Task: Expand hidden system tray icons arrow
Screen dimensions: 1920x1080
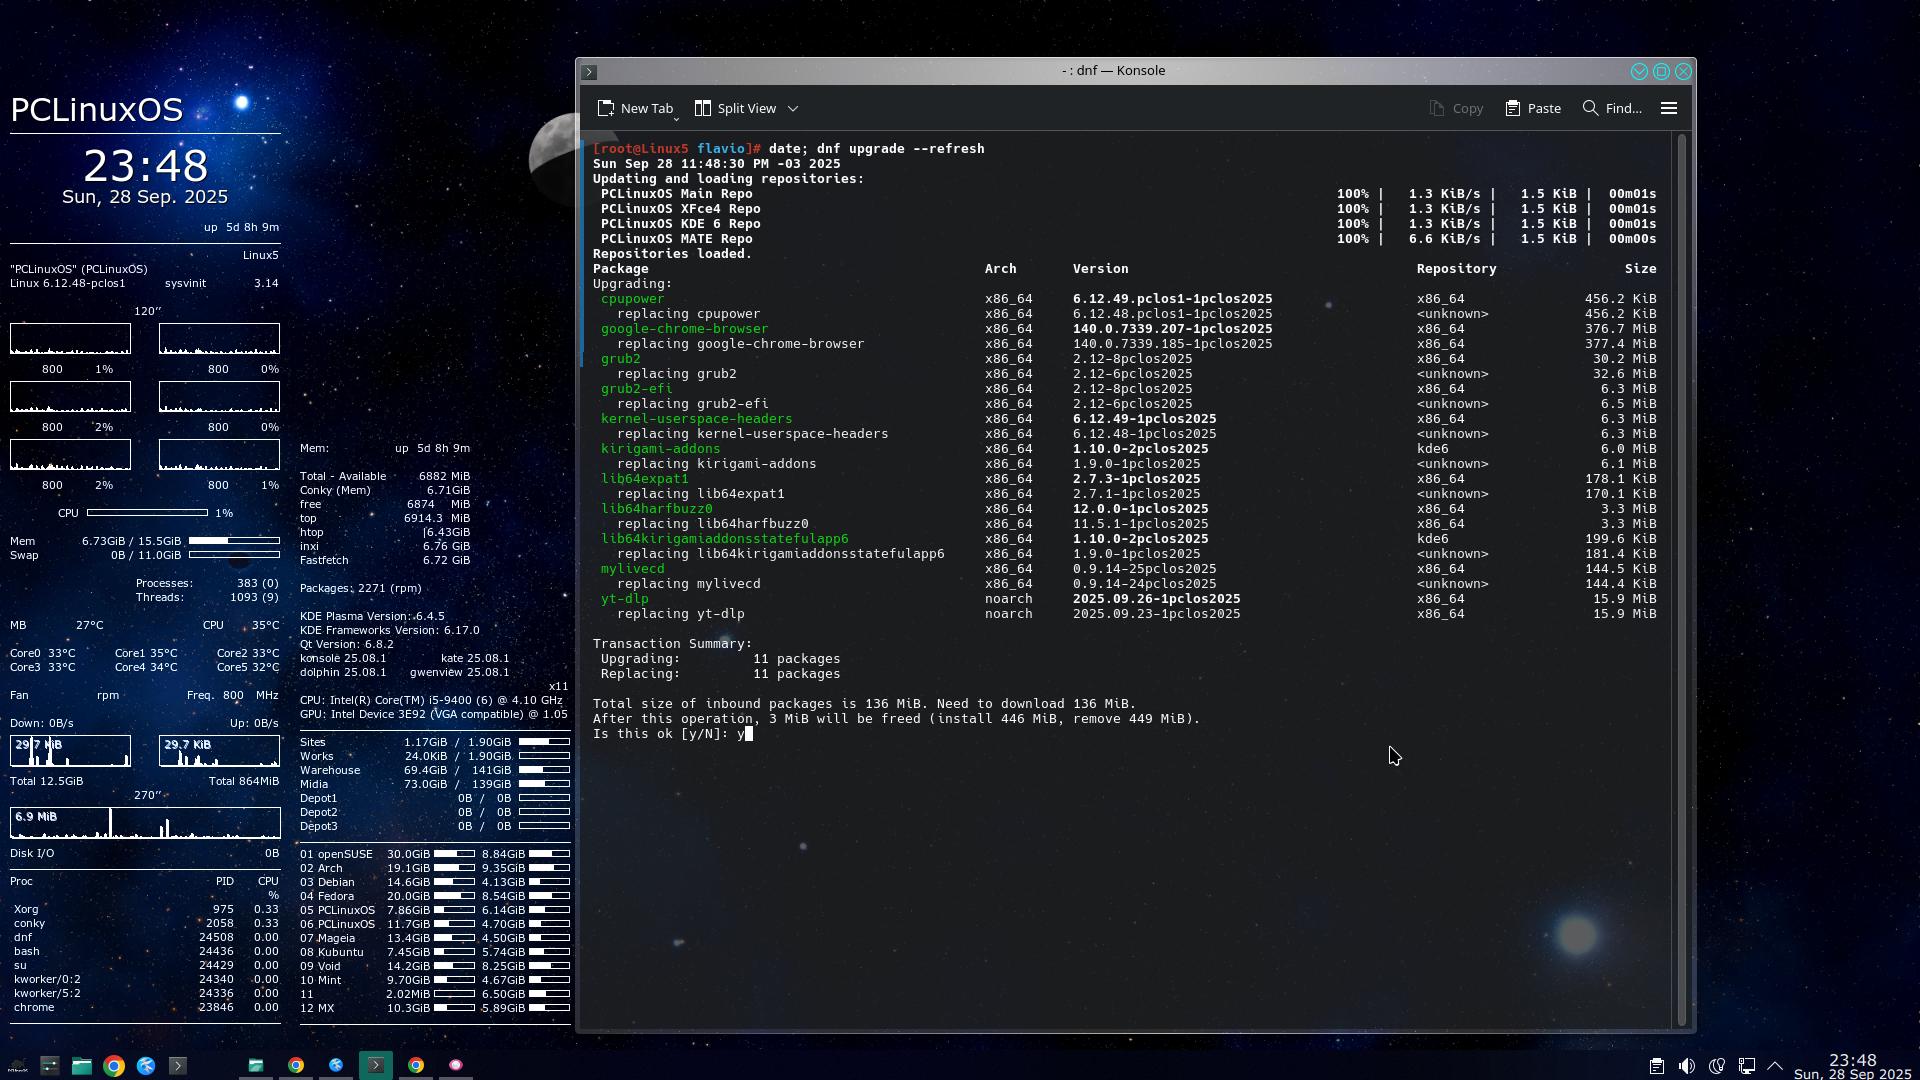Action: (x=1775, y=1066)
